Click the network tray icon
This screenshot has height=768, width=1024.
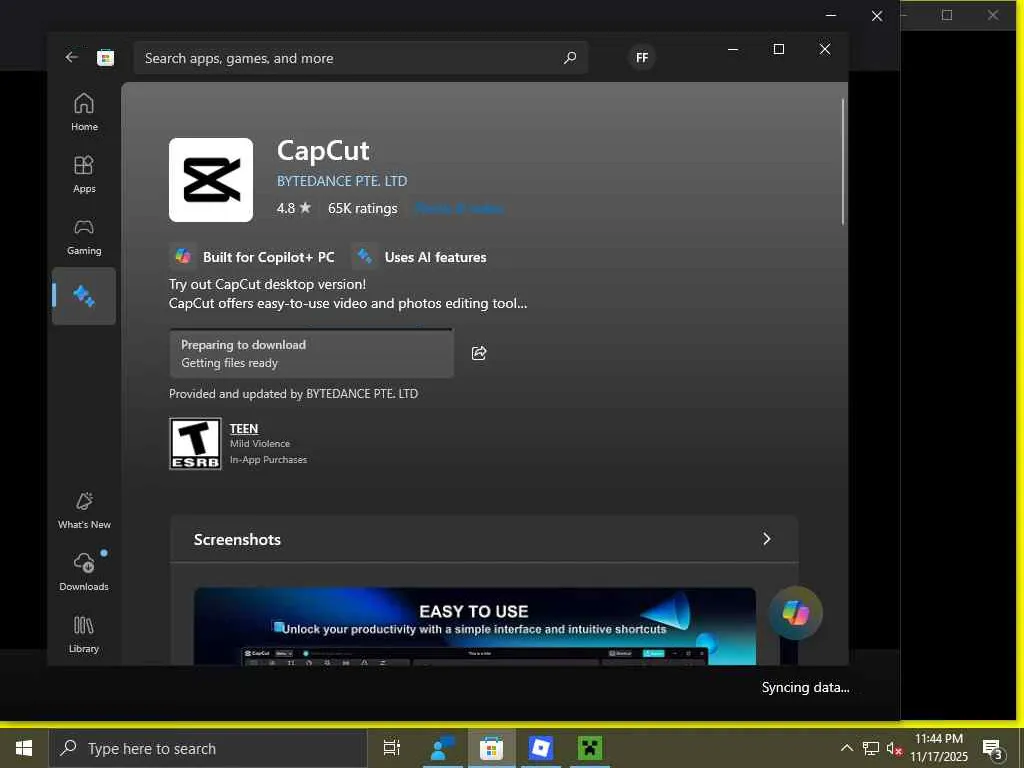point(871,748)
